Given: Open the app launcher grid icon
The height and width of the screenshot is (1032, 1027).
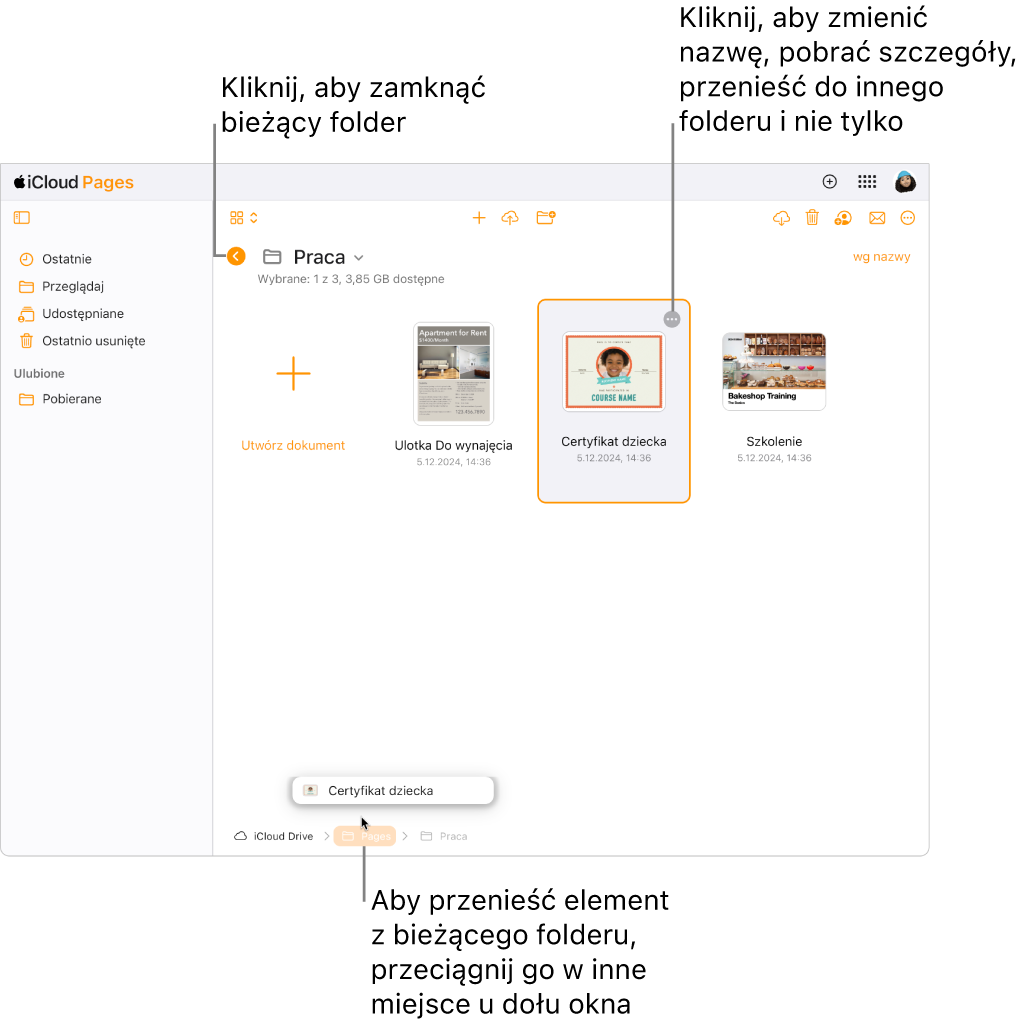Looking at the screenshot, I should tap(867, 182).
